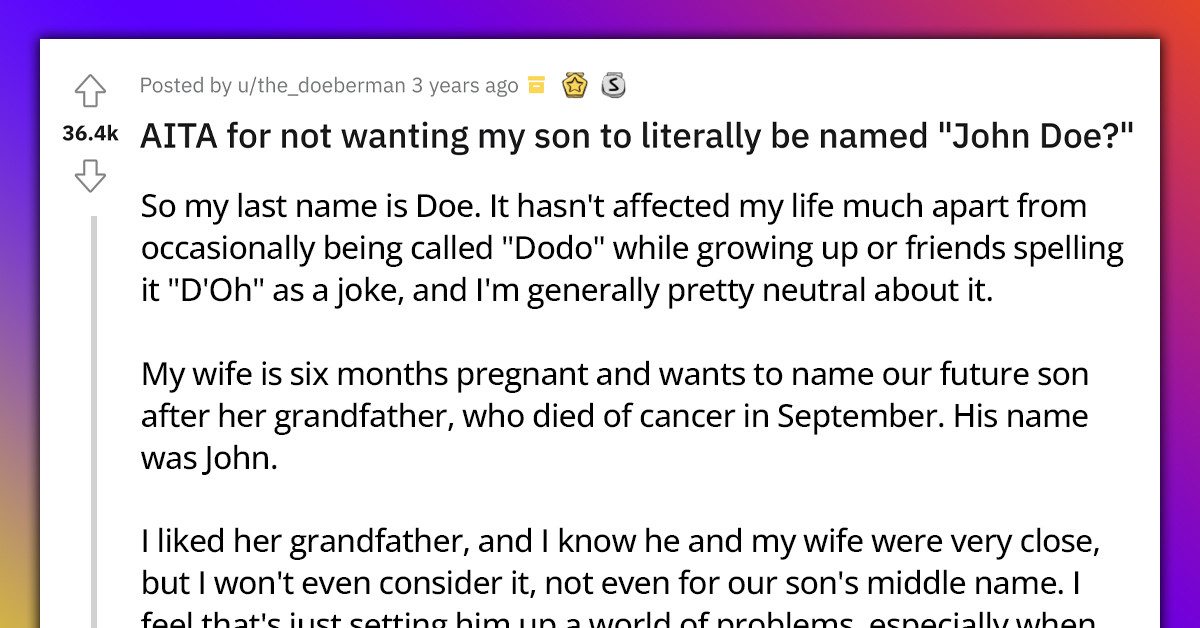Collapse the comment thread bar on the left
The image size is (1200, 628).
pyautogui.click(x=93, y=420)
